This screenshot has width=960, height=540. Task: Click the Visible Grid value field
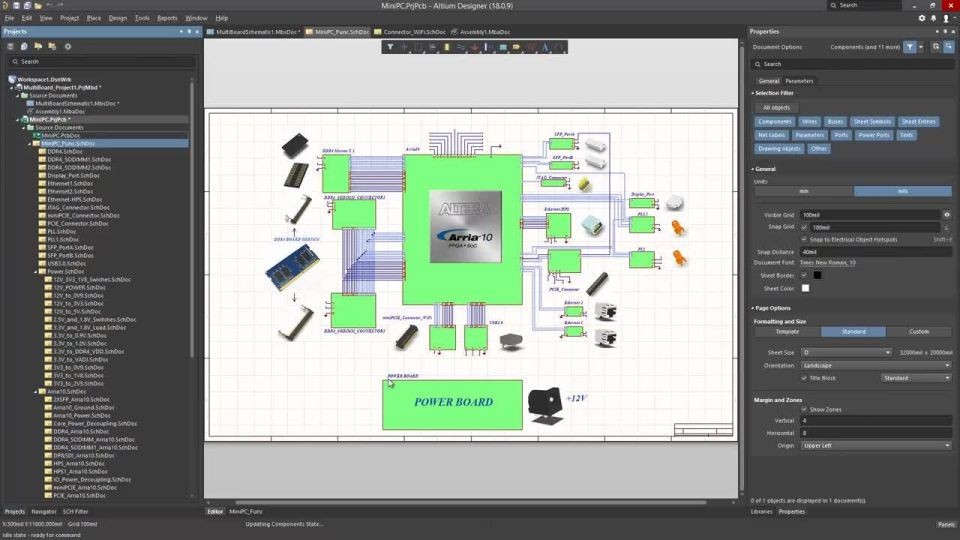coord(870,215)
